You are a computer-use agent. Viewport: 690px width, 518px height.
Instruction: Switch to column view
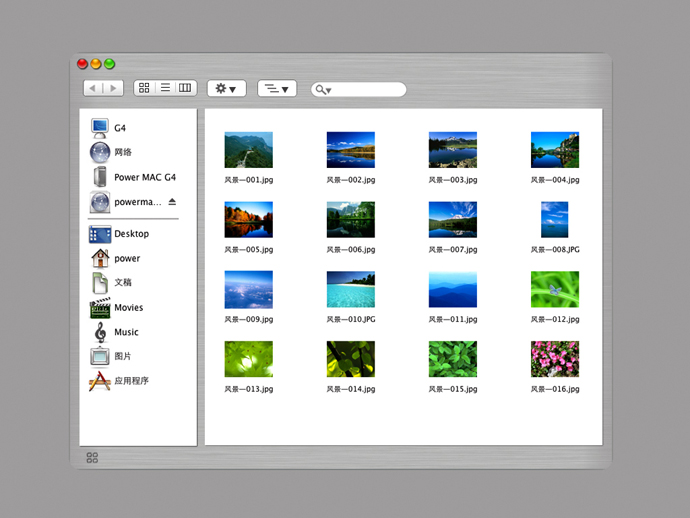[x=185, y=88]
